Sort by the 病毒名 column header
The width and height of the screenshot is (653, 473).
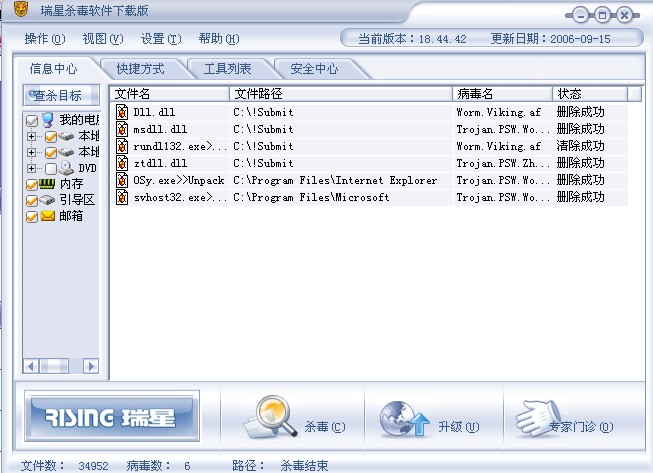[x=503, y=94]
